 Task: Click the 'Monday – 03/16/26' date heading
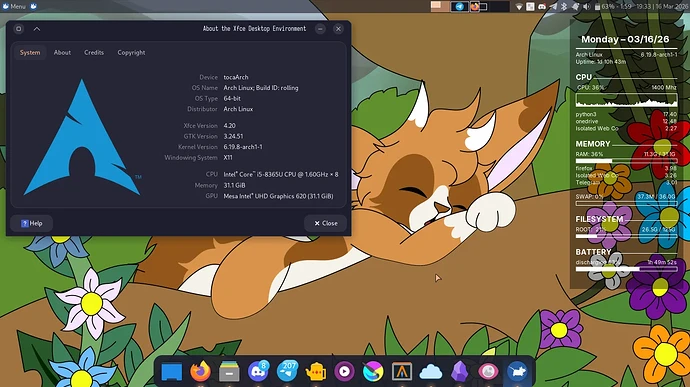(x=625, y=39)
